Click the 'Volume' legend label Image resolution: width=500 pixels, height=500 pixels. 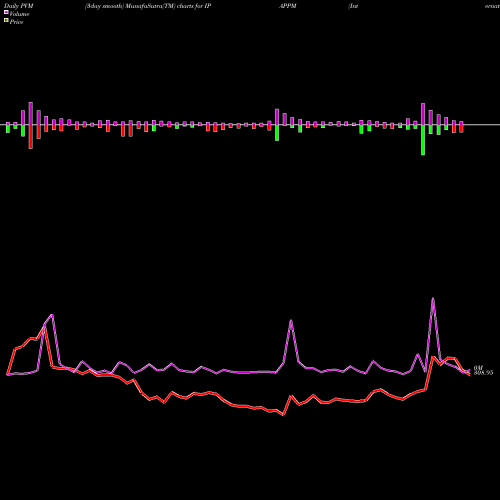click(x=19, y=14)
